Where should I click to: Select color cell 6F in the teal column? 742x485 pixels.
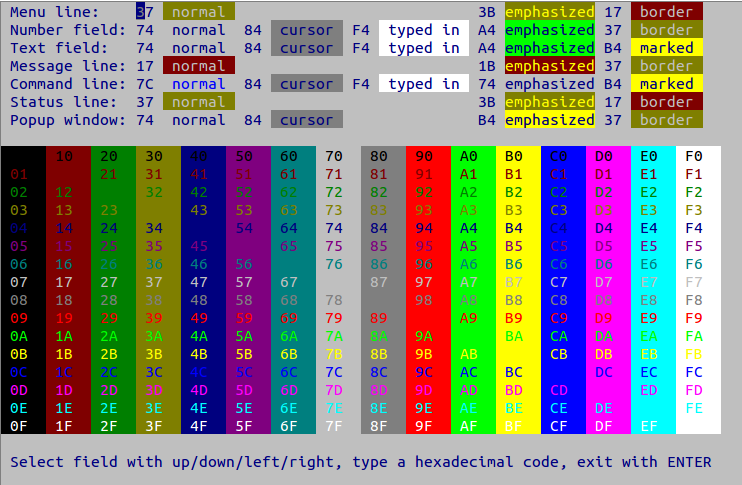click(289, 426)
